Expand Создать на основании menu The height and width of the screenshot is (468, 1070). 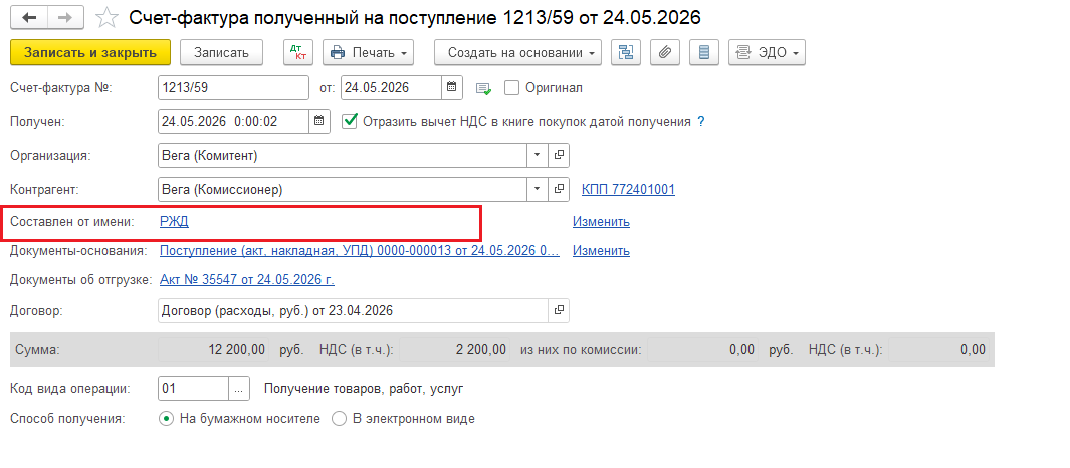(x=518, y=53)
